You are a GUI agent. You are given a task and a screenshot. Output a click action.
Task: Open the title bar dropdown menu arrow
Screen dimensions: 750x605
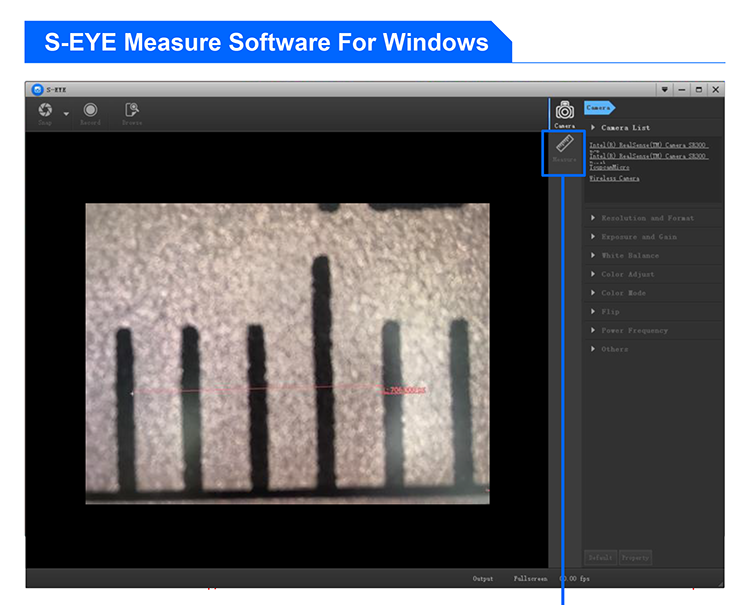tap(665, 89)
